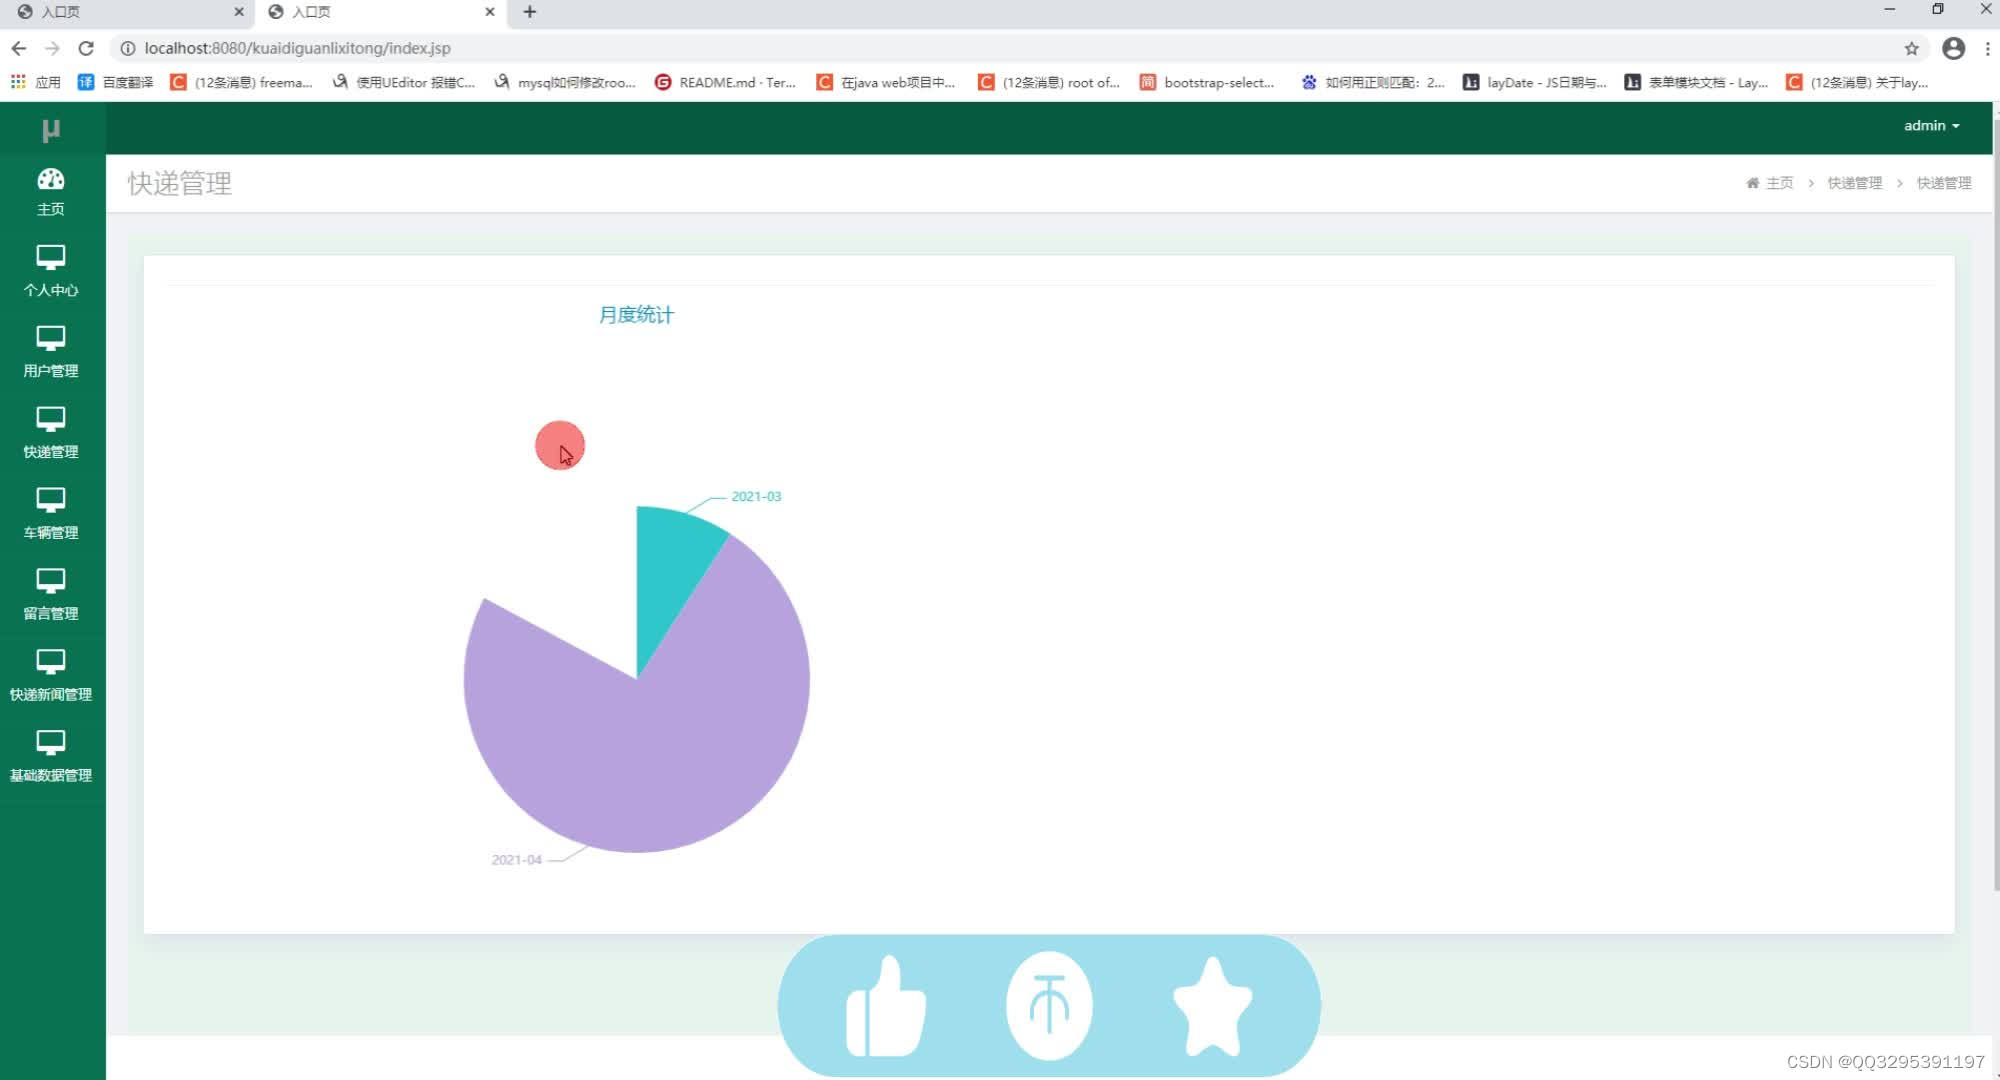Viewport: 2000px width, 1080px height.
Task: Click the thumbs-up like icon
Action: (x=885, y=1006)
